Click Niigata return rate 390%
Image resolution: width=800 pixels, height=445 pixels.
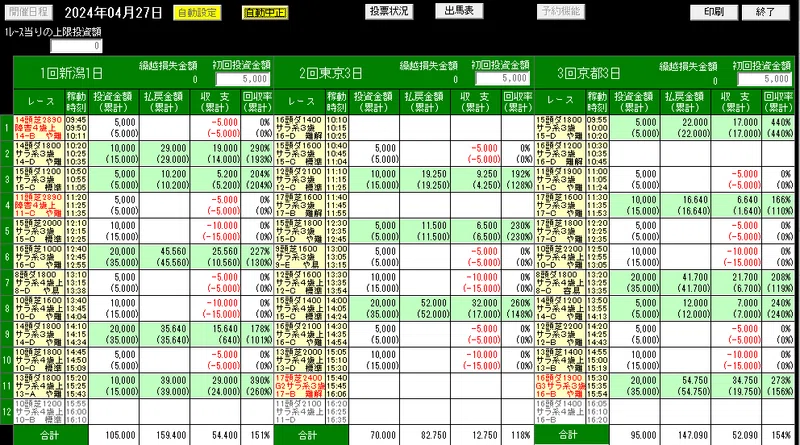click(257, 386)
